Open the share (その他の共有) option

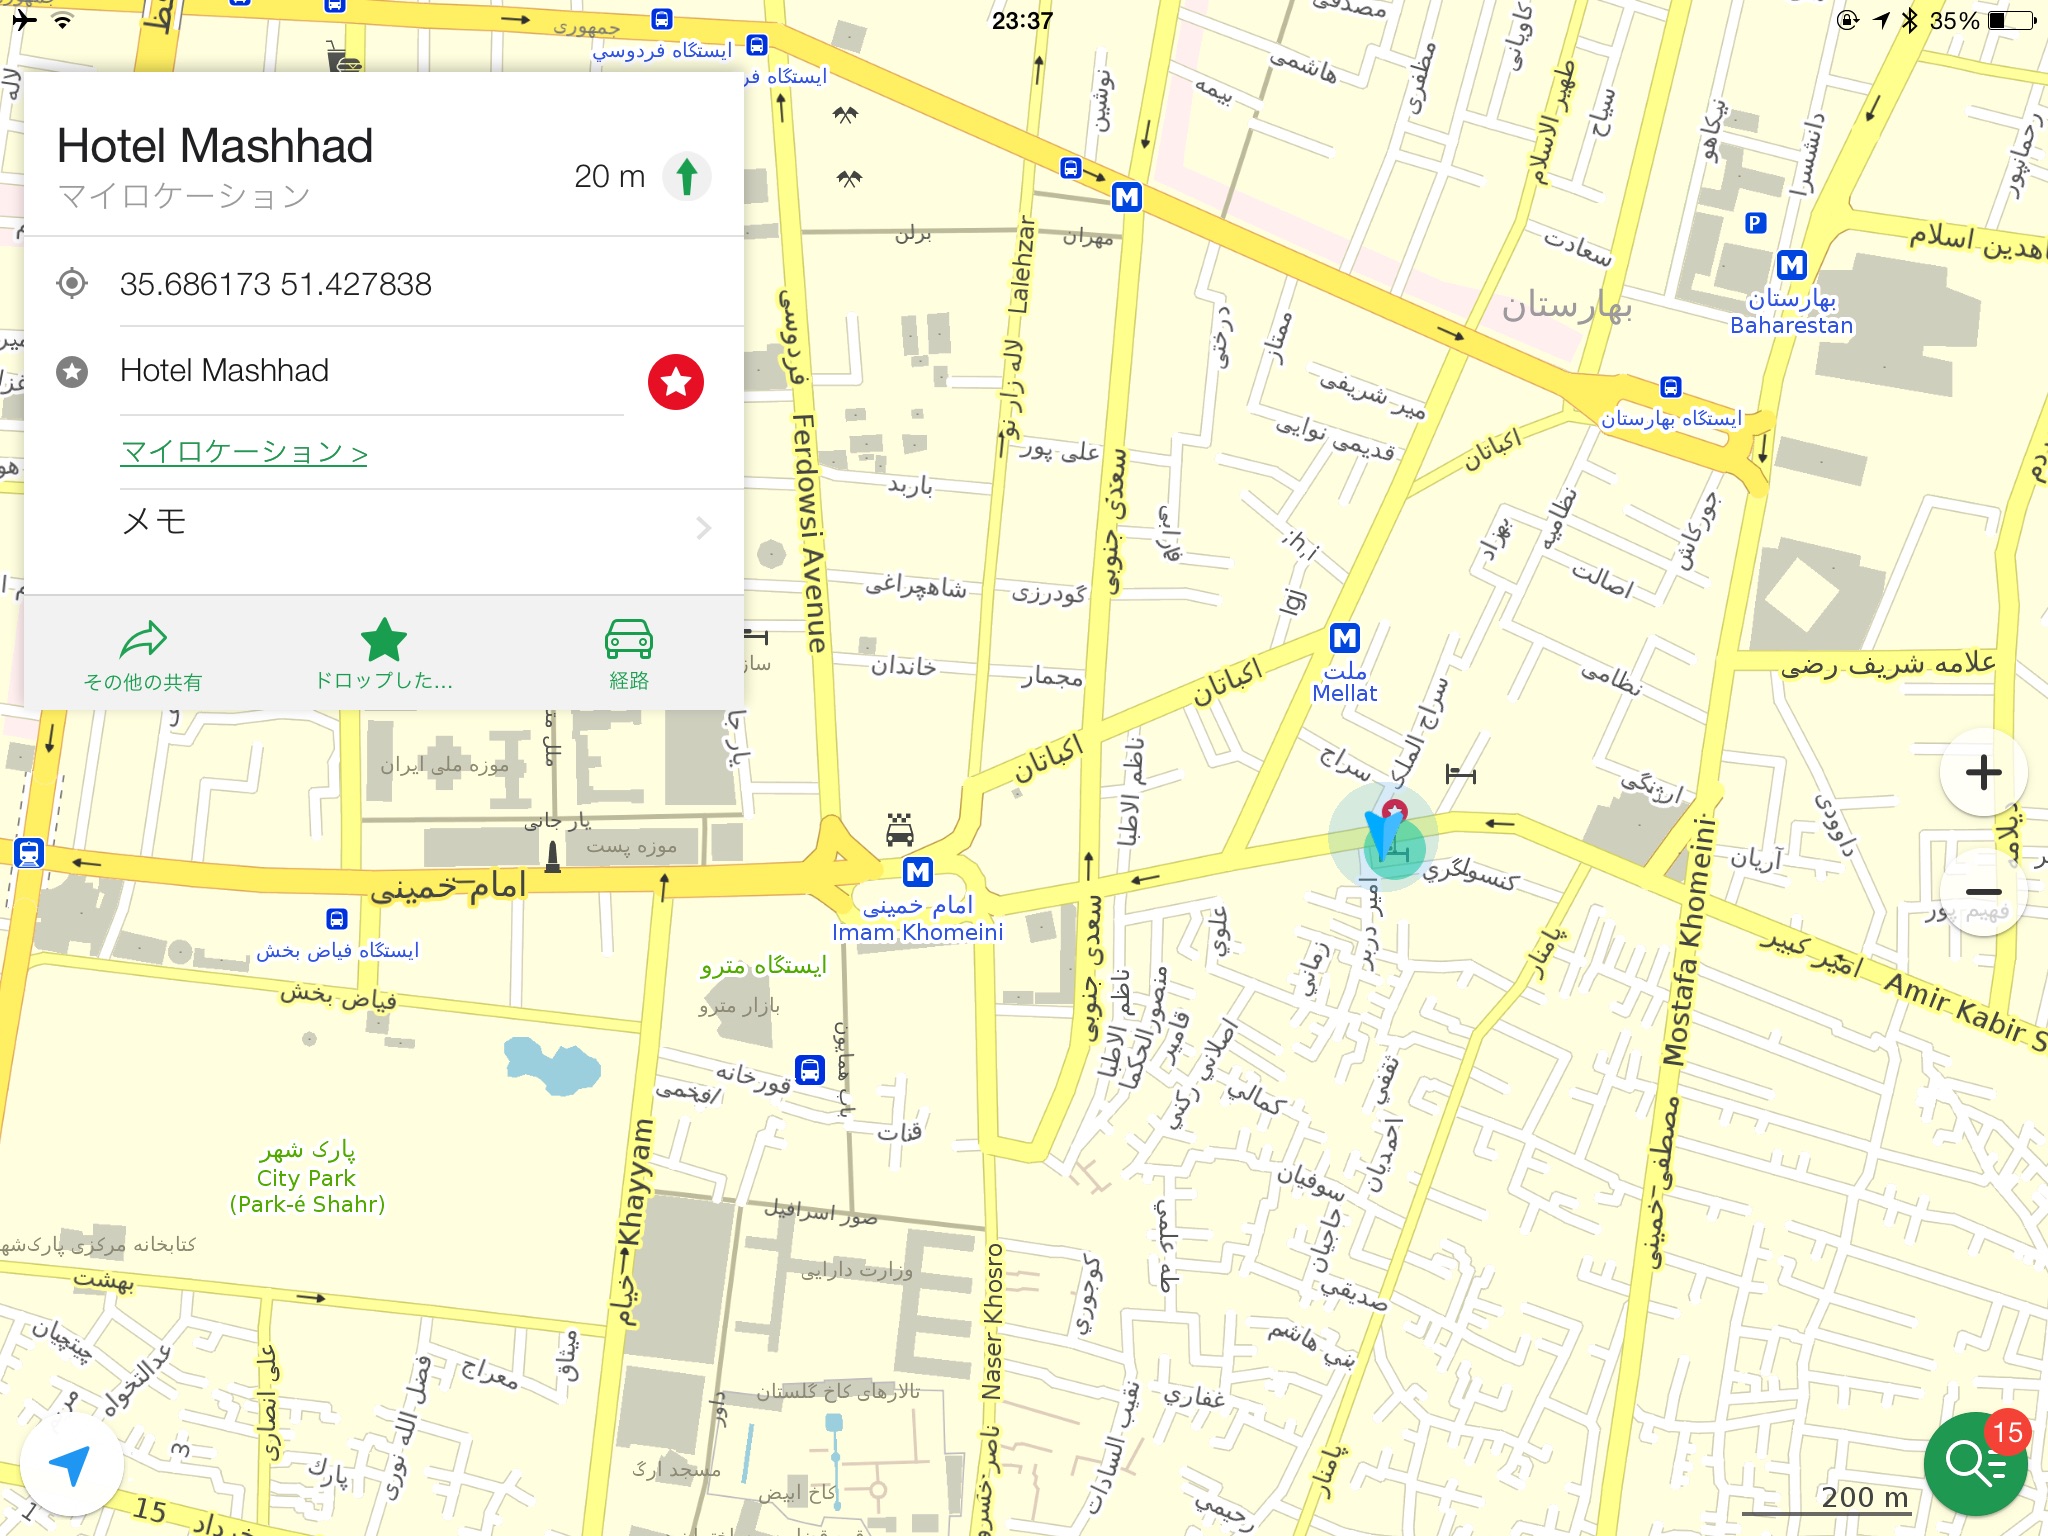(143, 655)
